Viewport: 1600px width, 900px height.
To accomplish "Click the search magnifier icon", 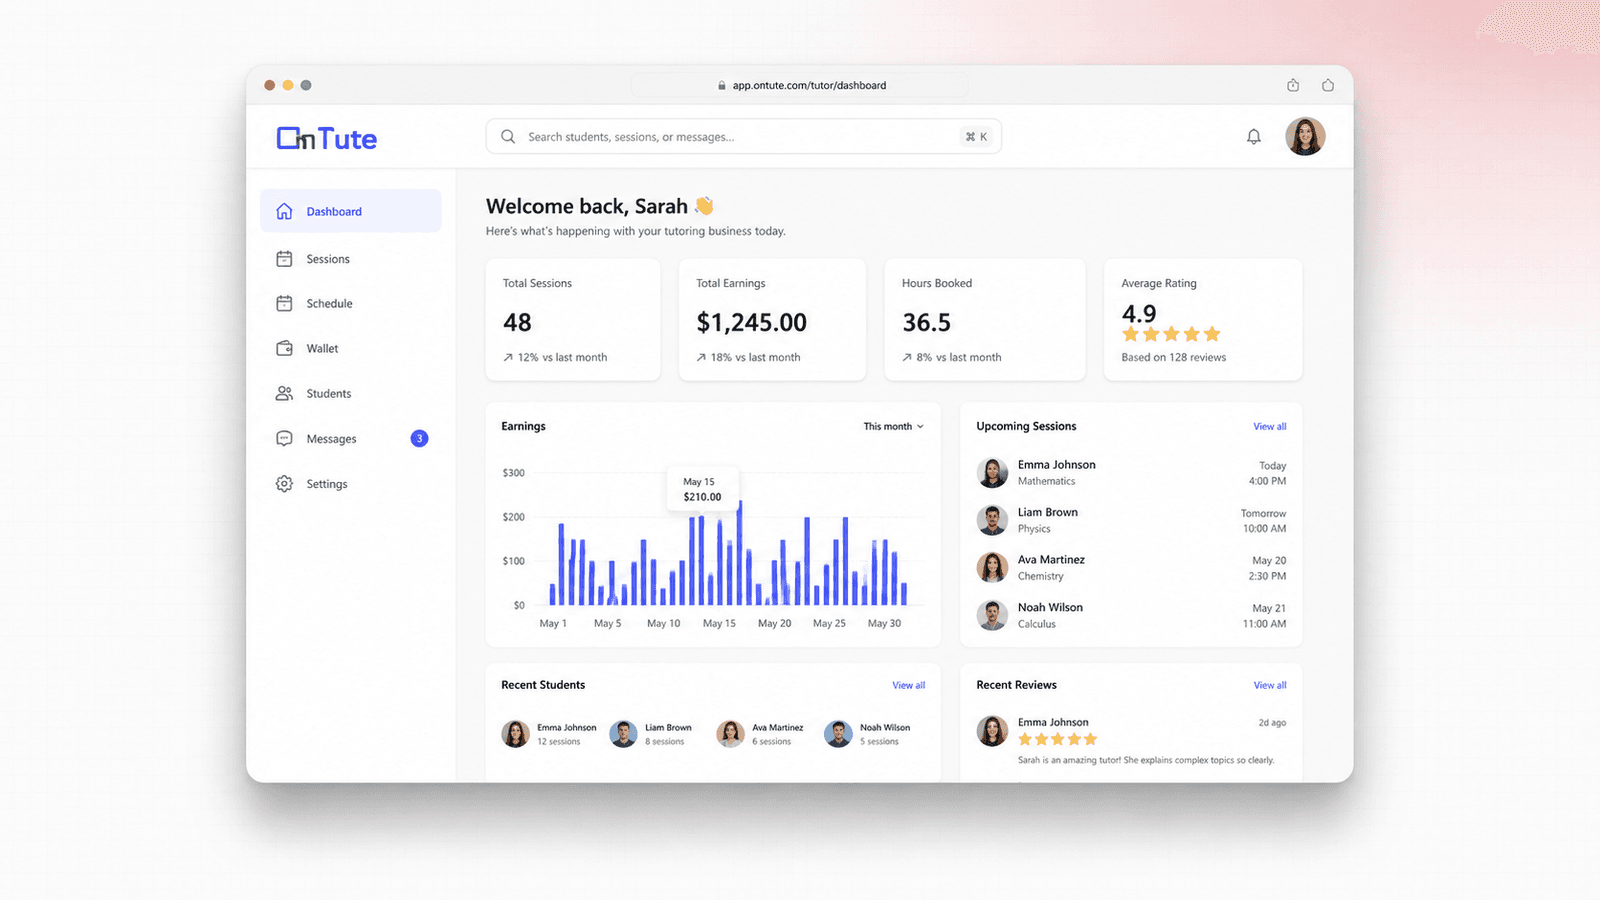I will [x=508, y=137].
